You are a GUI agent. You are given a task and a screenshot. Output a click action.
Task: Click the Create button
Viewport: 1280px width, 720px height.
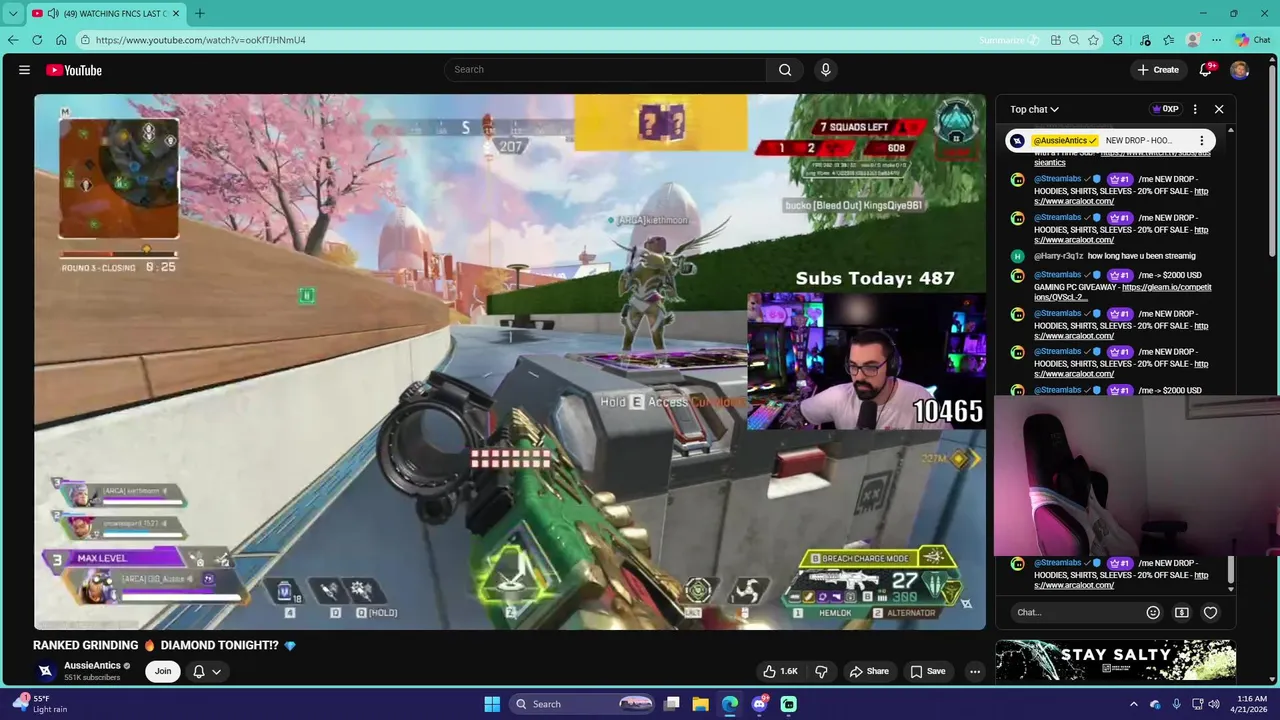[1158, 70]
